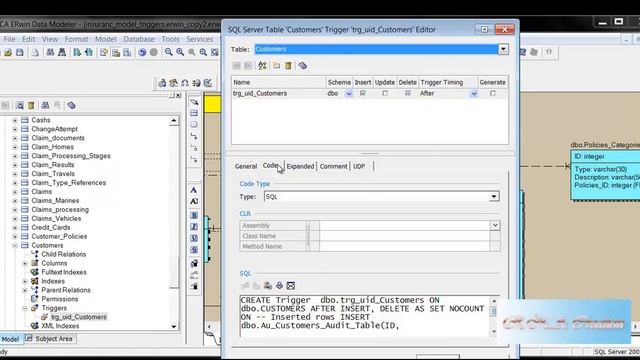The width and height of the screenshot is (640, 360).
Task: Toggle Bold using the B icon in the toolbox
Action: tap(194, 215)
